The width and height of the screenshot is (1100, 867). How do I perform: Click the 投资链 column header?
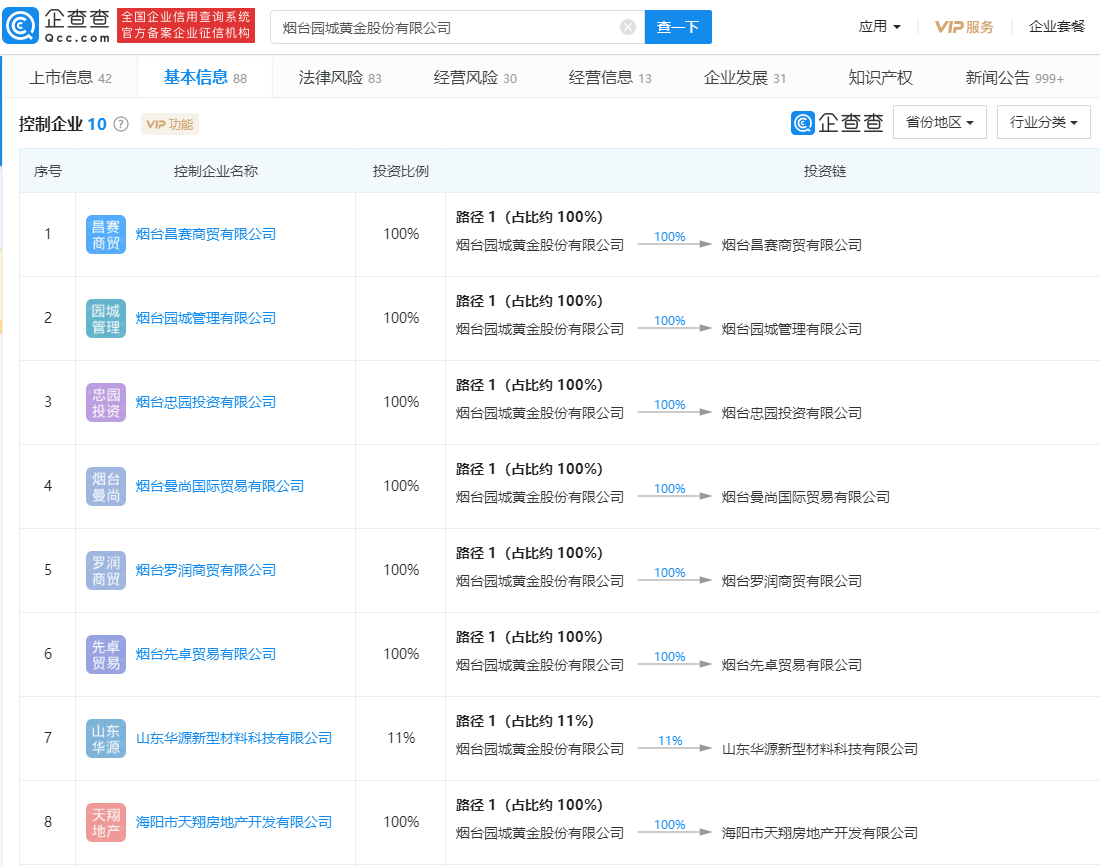tap(824, 171)
